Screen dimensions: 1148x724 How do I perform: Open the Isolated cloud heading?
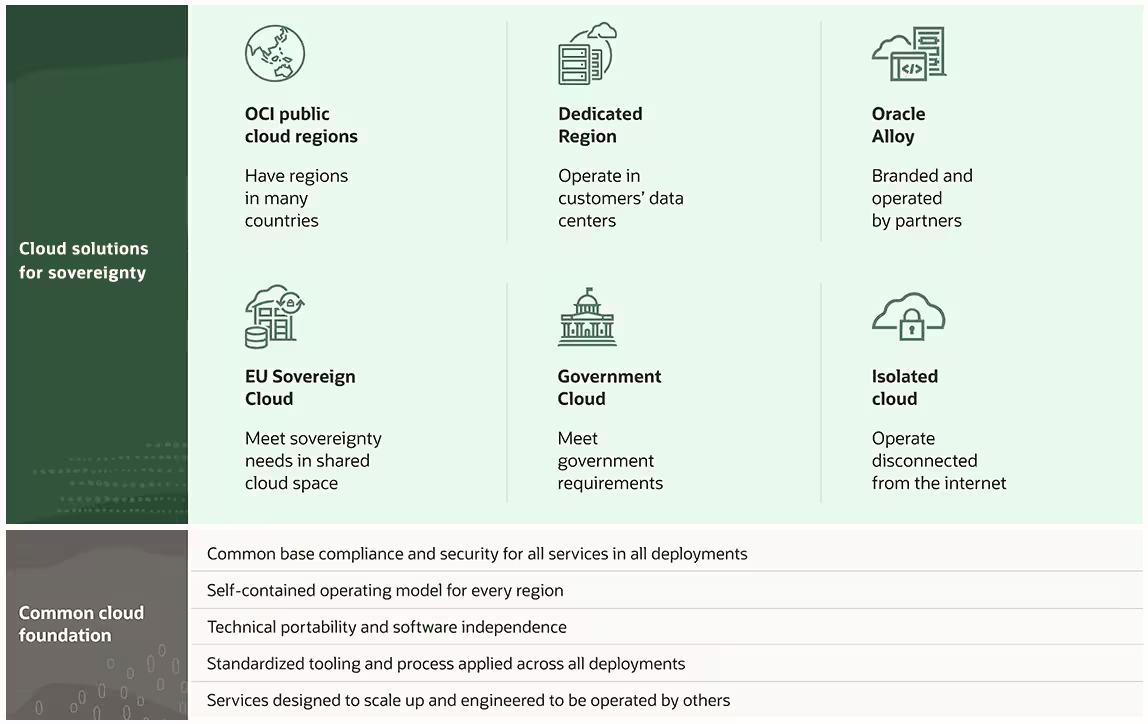904,387
